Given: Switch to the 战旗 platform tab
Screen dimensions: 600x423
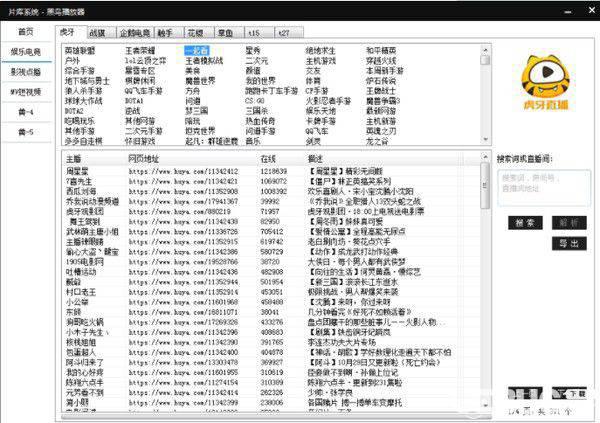Looking at the screenshot, I should pos(101,33).
